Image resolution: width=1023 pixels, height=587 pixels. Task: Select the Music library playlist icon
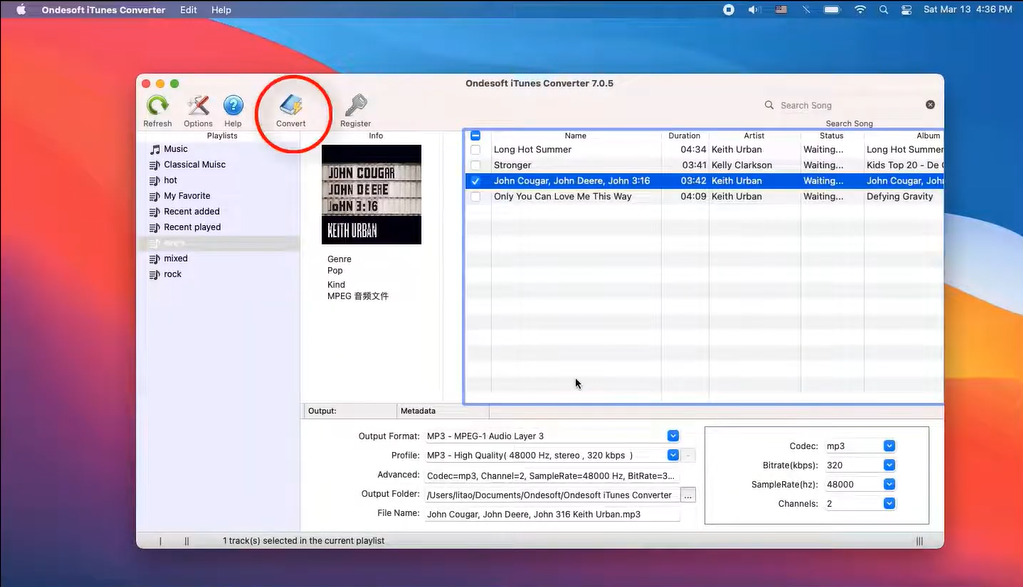155,149
